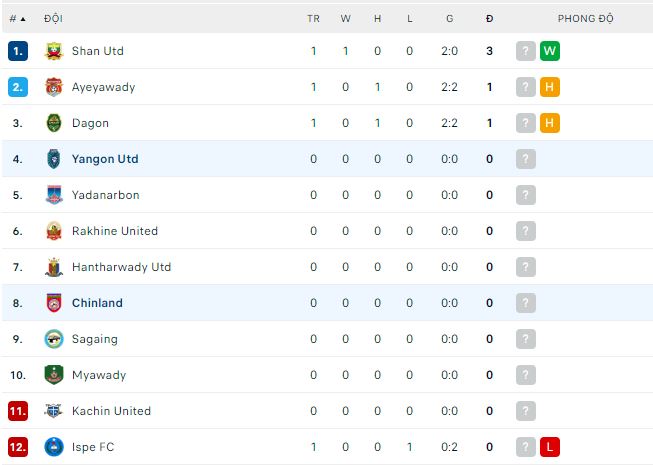Click the Shan Utd team crest

pyautogui.click(x=54, y=51)
